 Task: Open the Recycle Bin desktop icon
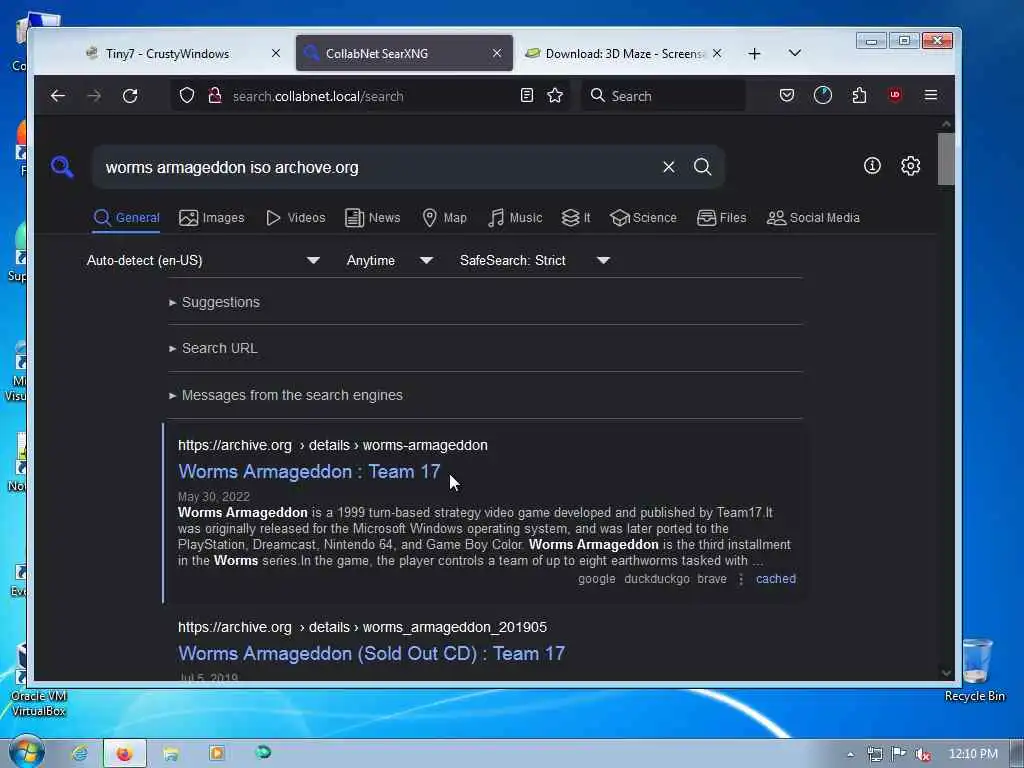pyautogui.click(x=974, y=669)
